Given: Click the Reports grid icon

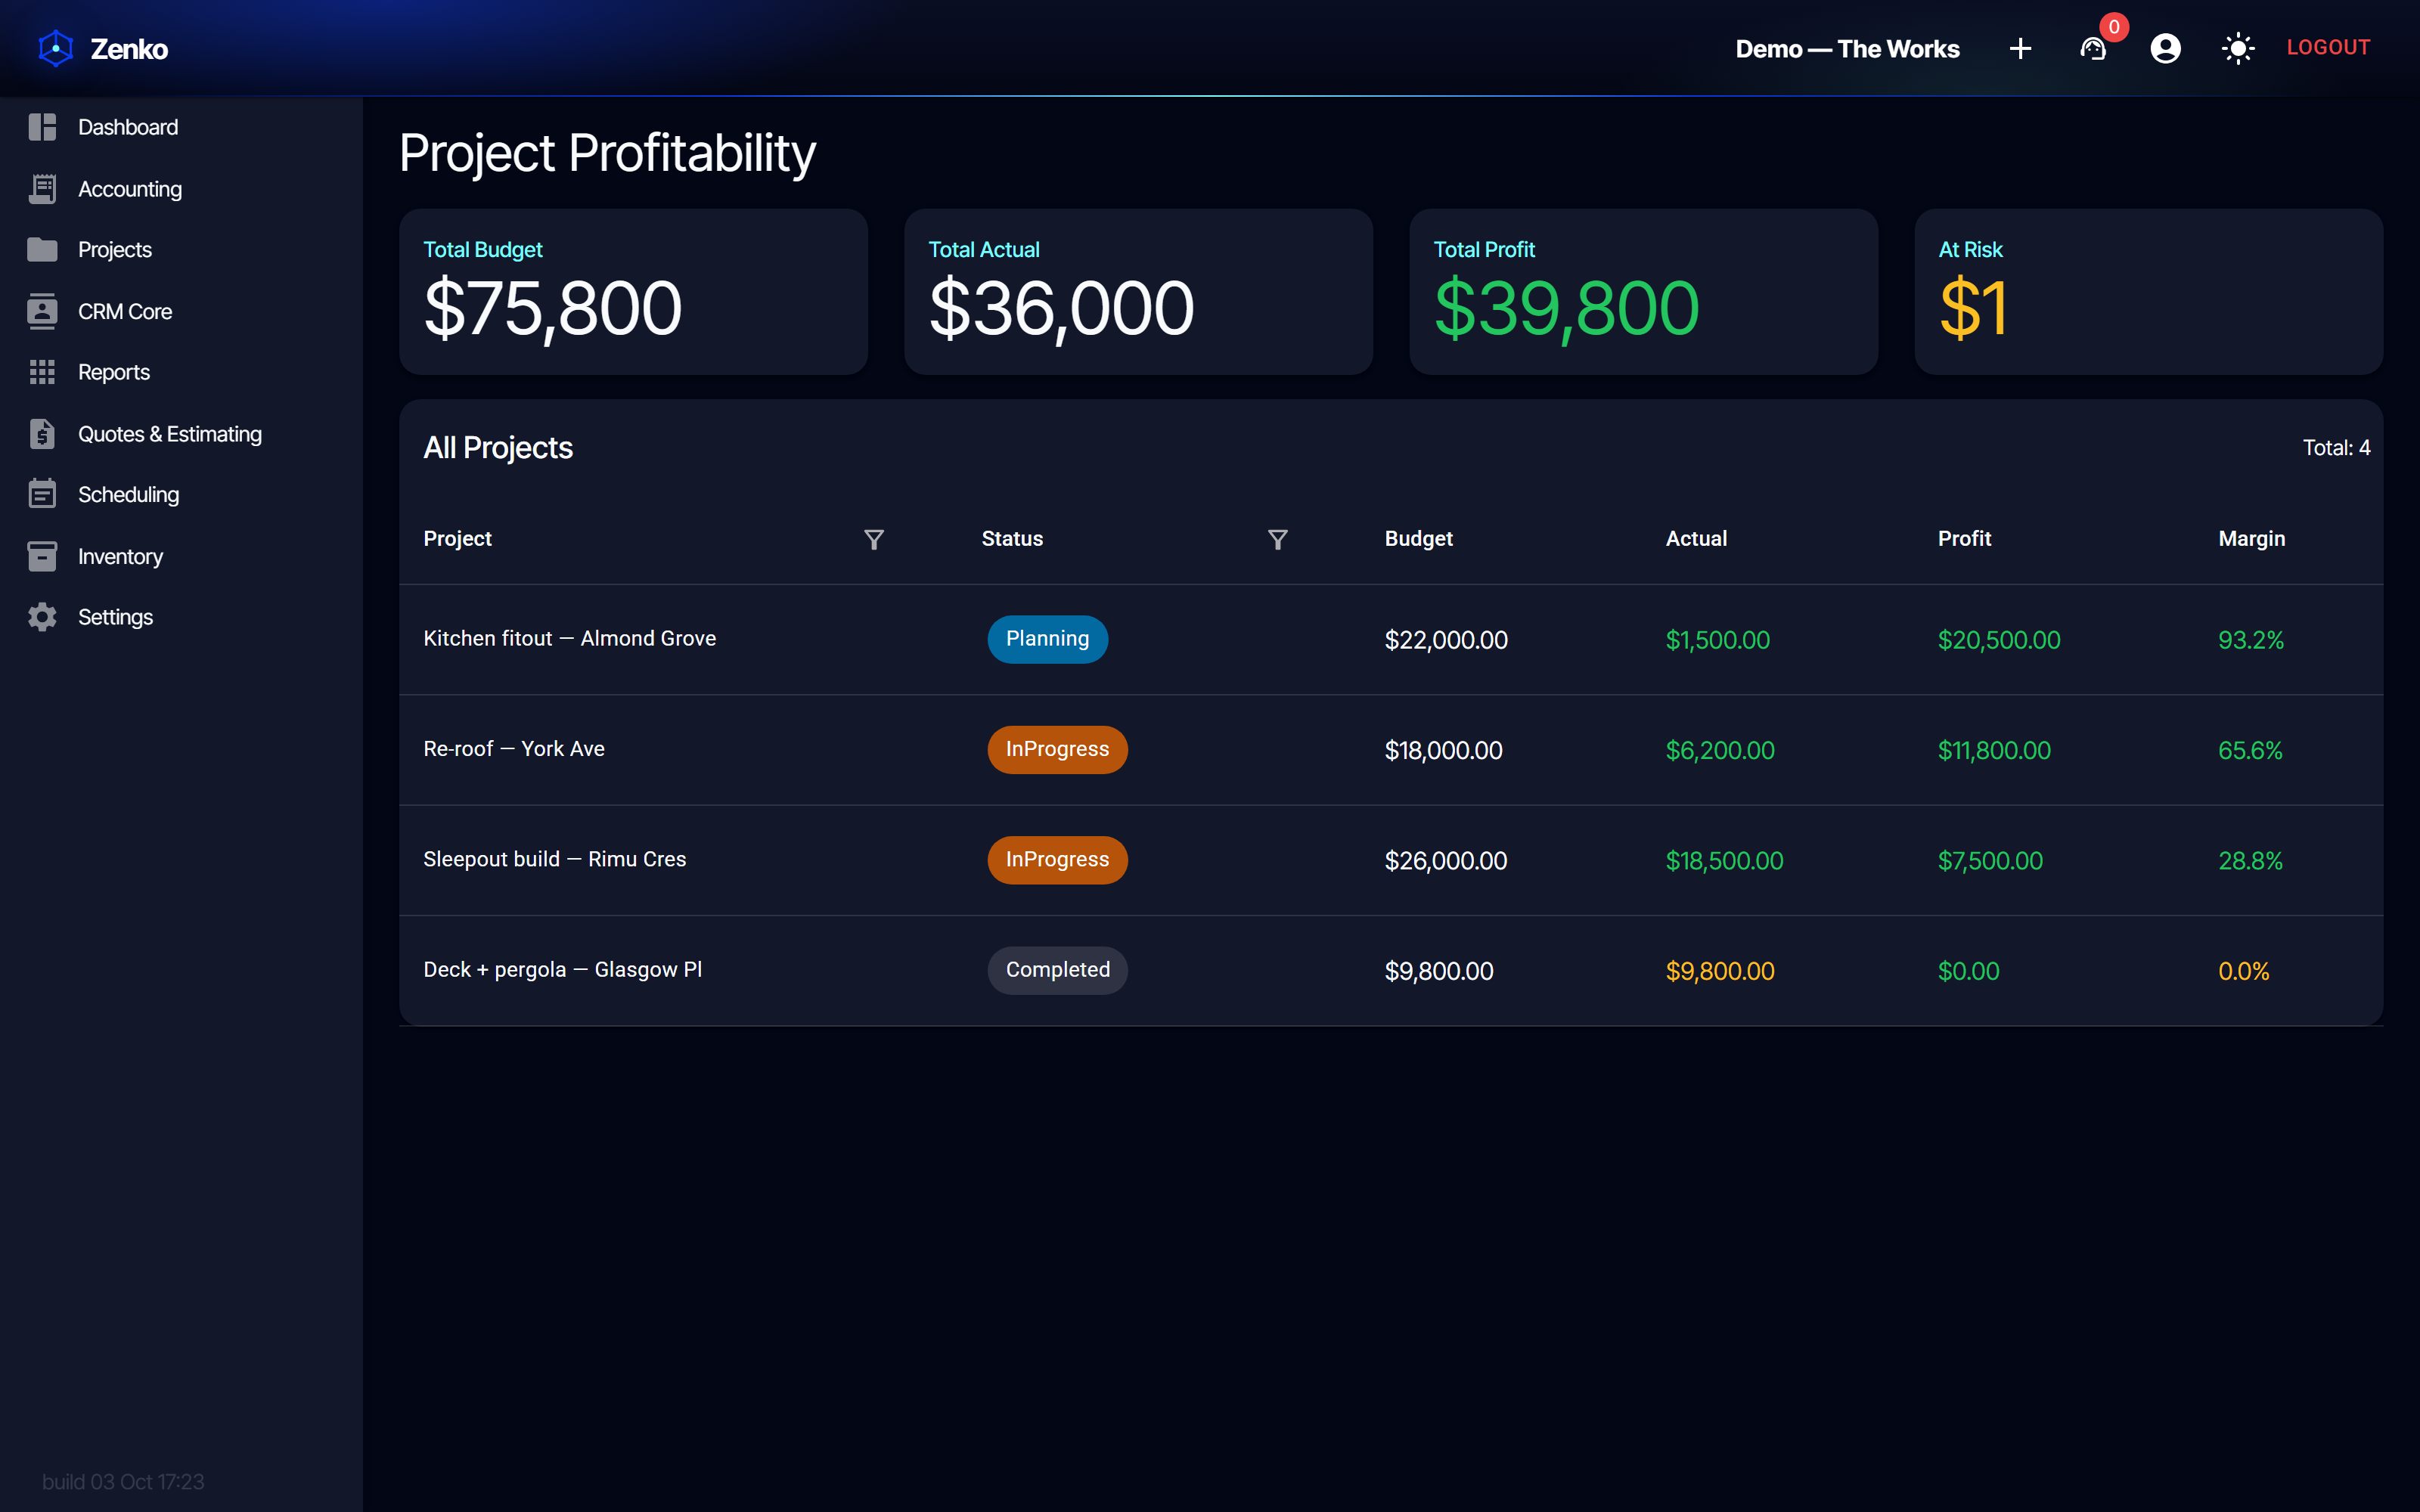Looking at the screenshot, I should [42, 372].
